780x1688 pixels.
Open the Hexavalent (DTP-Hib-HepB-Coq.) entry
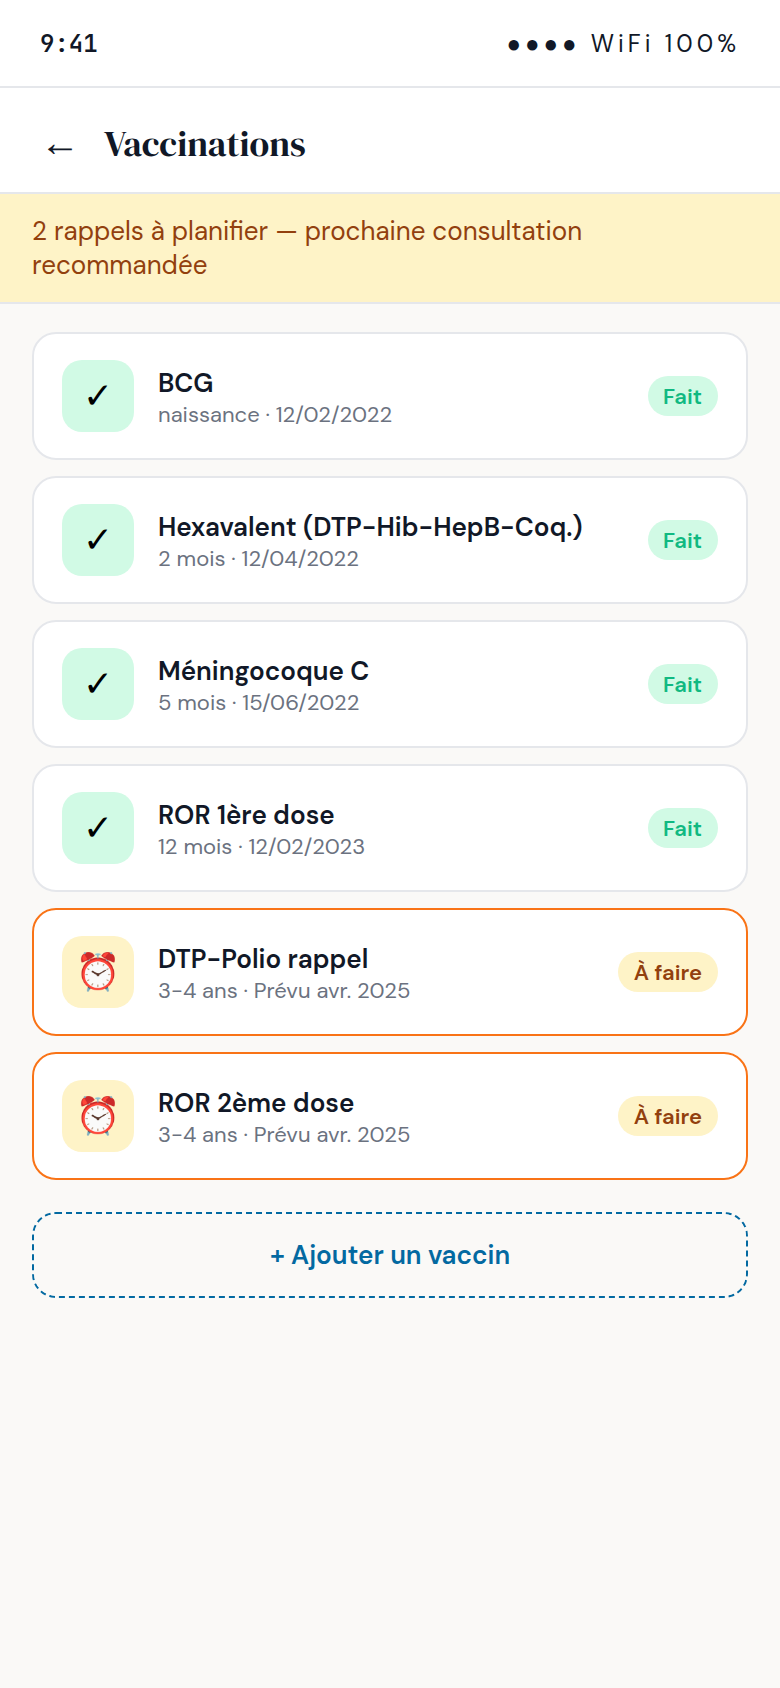[390, 540]
